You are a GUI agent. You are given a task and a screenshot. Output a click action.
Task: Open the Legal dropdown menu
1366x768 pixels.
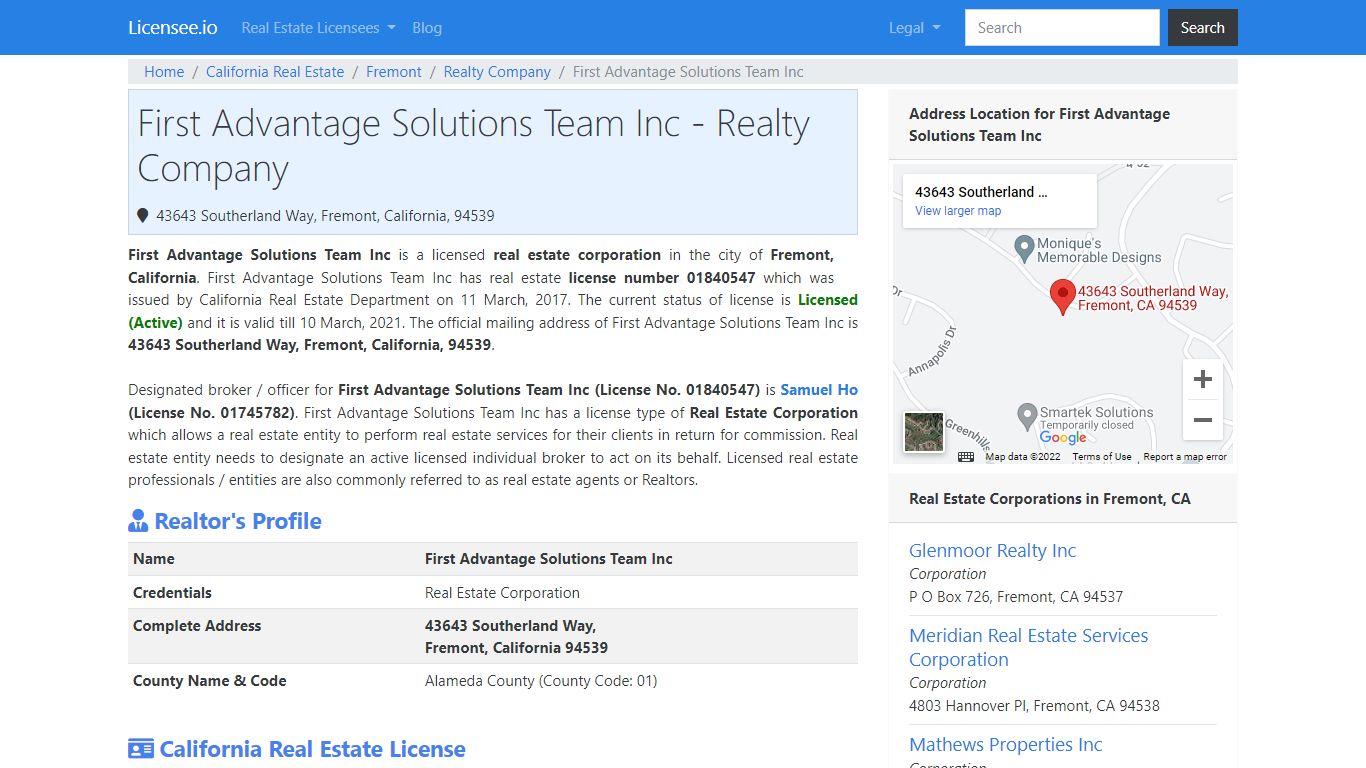click(914, 28)
